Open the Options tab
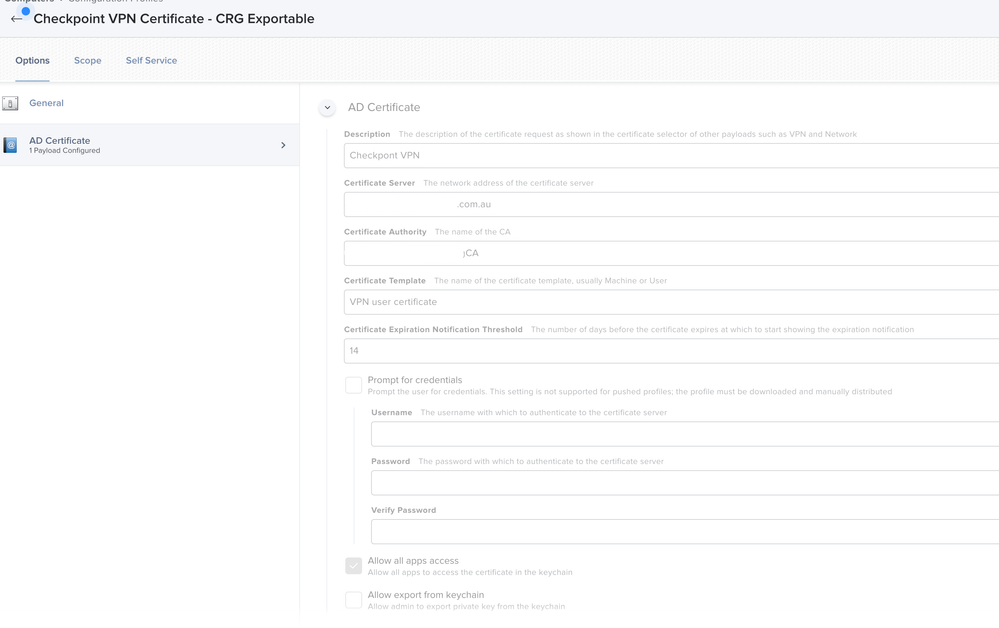This screenshot has height=628, width=999. (32, 61)
